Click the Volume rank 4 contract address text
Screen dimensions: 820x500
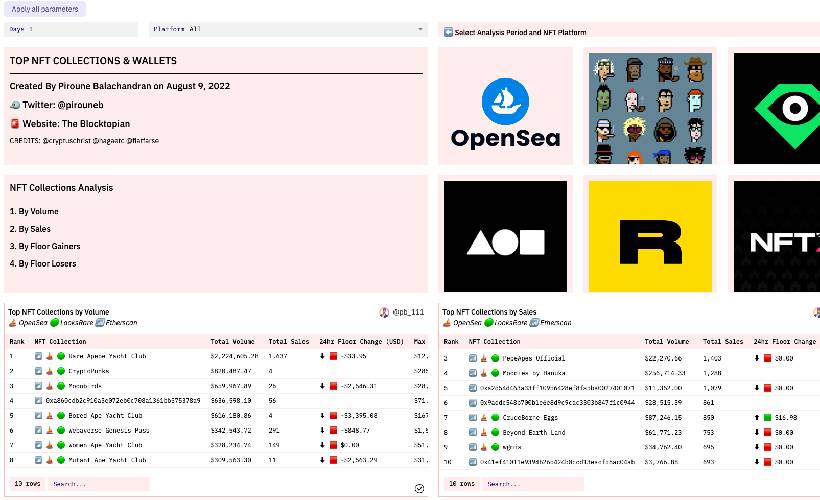point(123,401)
